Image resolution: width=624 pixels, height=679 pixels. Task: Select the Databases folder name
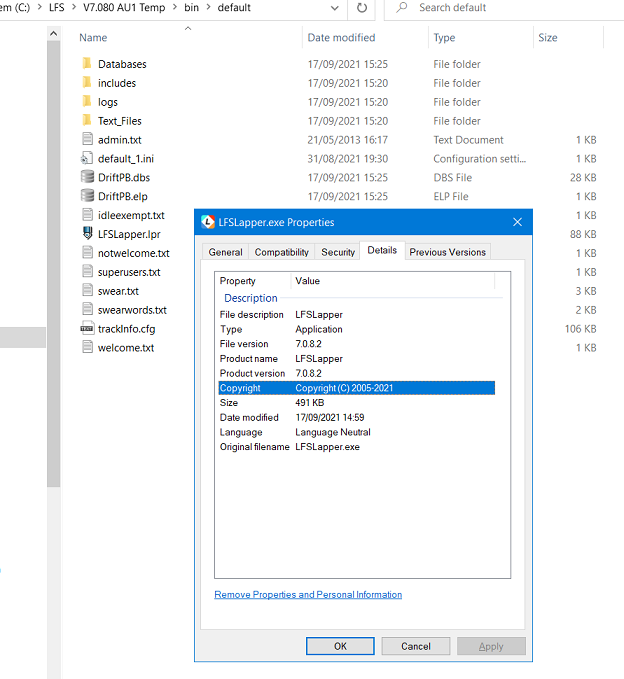click(122, 64)
